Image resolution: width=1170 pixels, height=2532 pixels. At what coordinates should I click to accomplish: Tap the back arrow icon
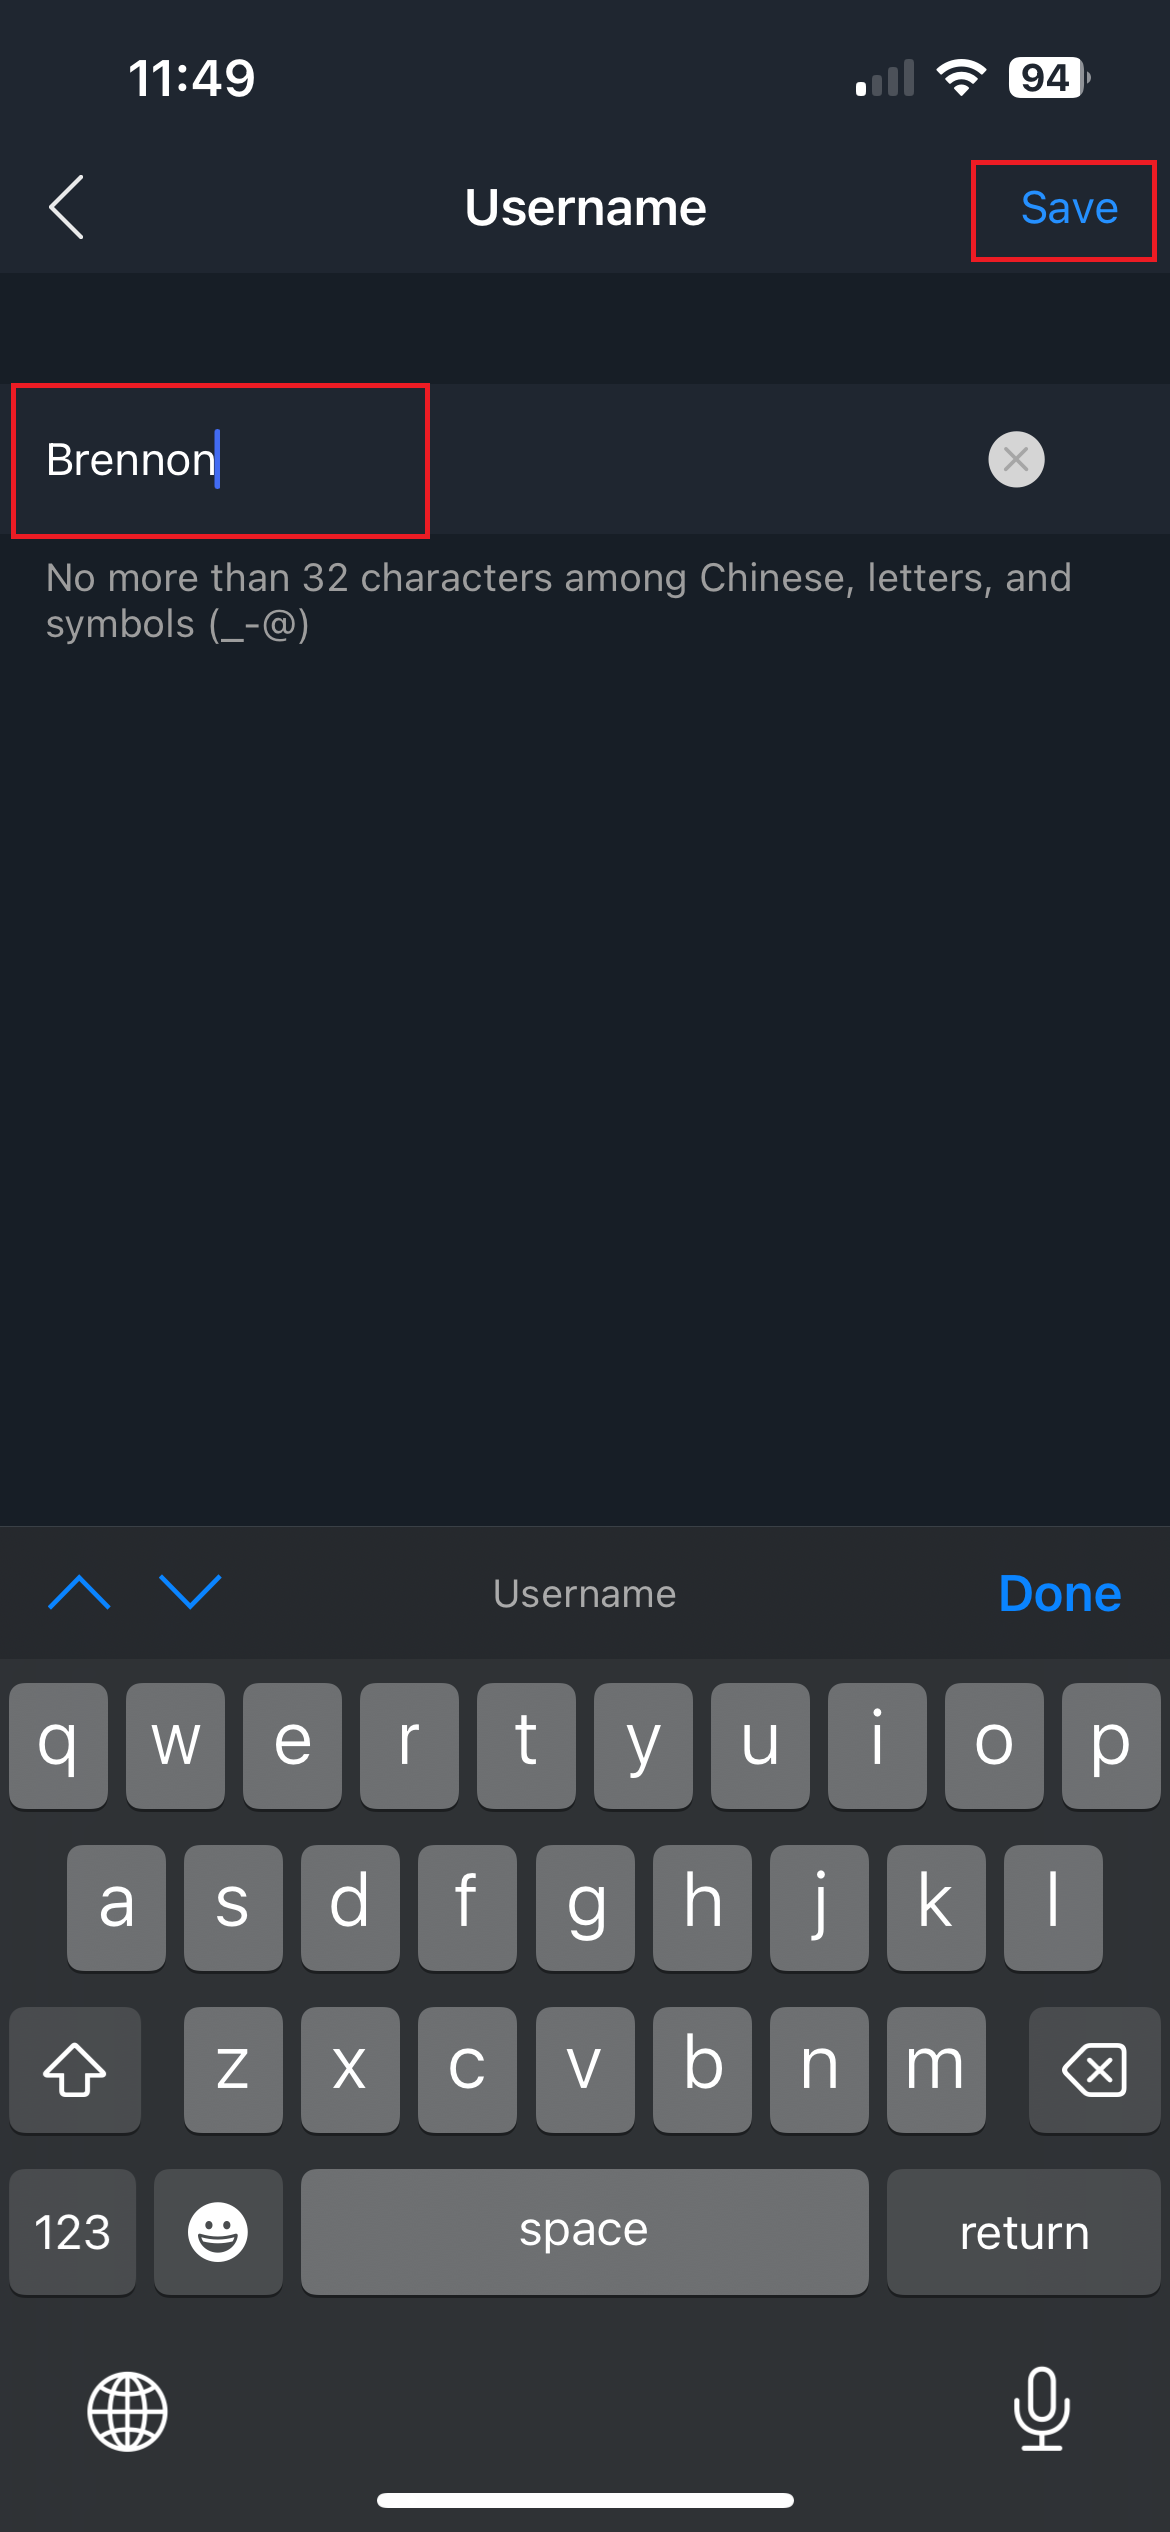pos(67,208)
